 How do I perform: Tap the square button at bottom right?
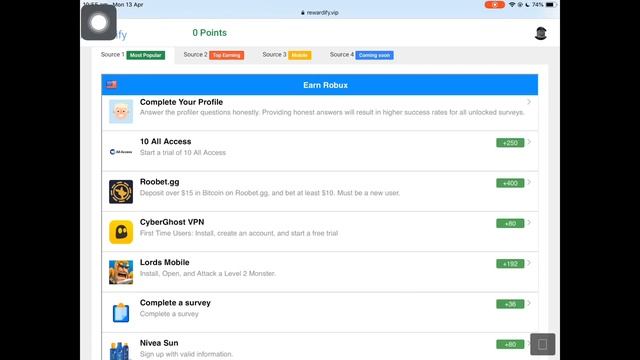click(542, 344)
